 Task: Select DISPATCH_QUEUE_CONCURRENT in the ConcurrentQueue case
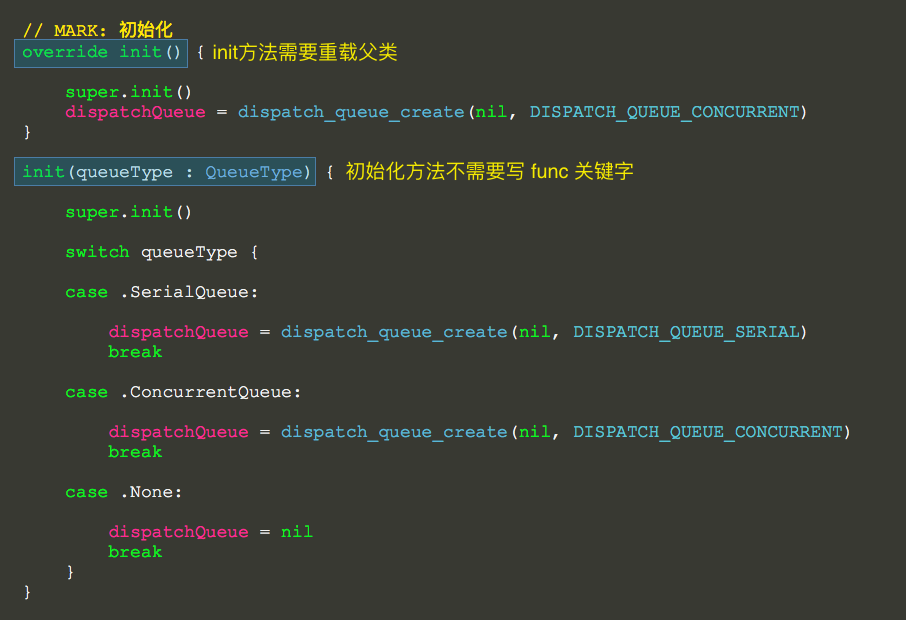click(x=708, y=432)
